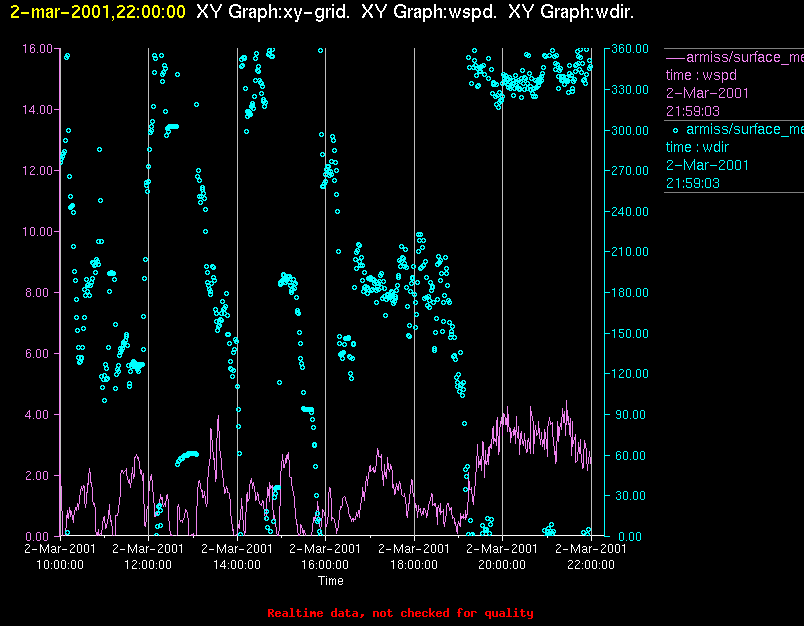Click the 10:00:00 time axis label

click(60, 565)
